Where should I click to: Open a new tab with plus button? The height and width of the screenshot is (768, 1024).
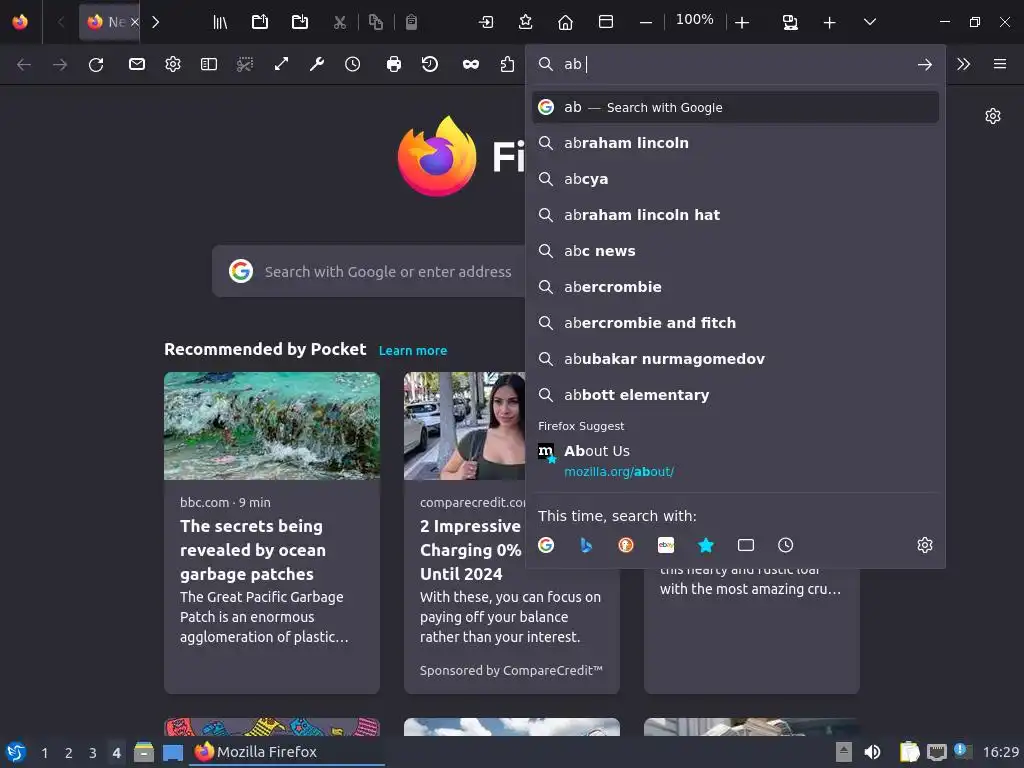(x=829, y=22)
